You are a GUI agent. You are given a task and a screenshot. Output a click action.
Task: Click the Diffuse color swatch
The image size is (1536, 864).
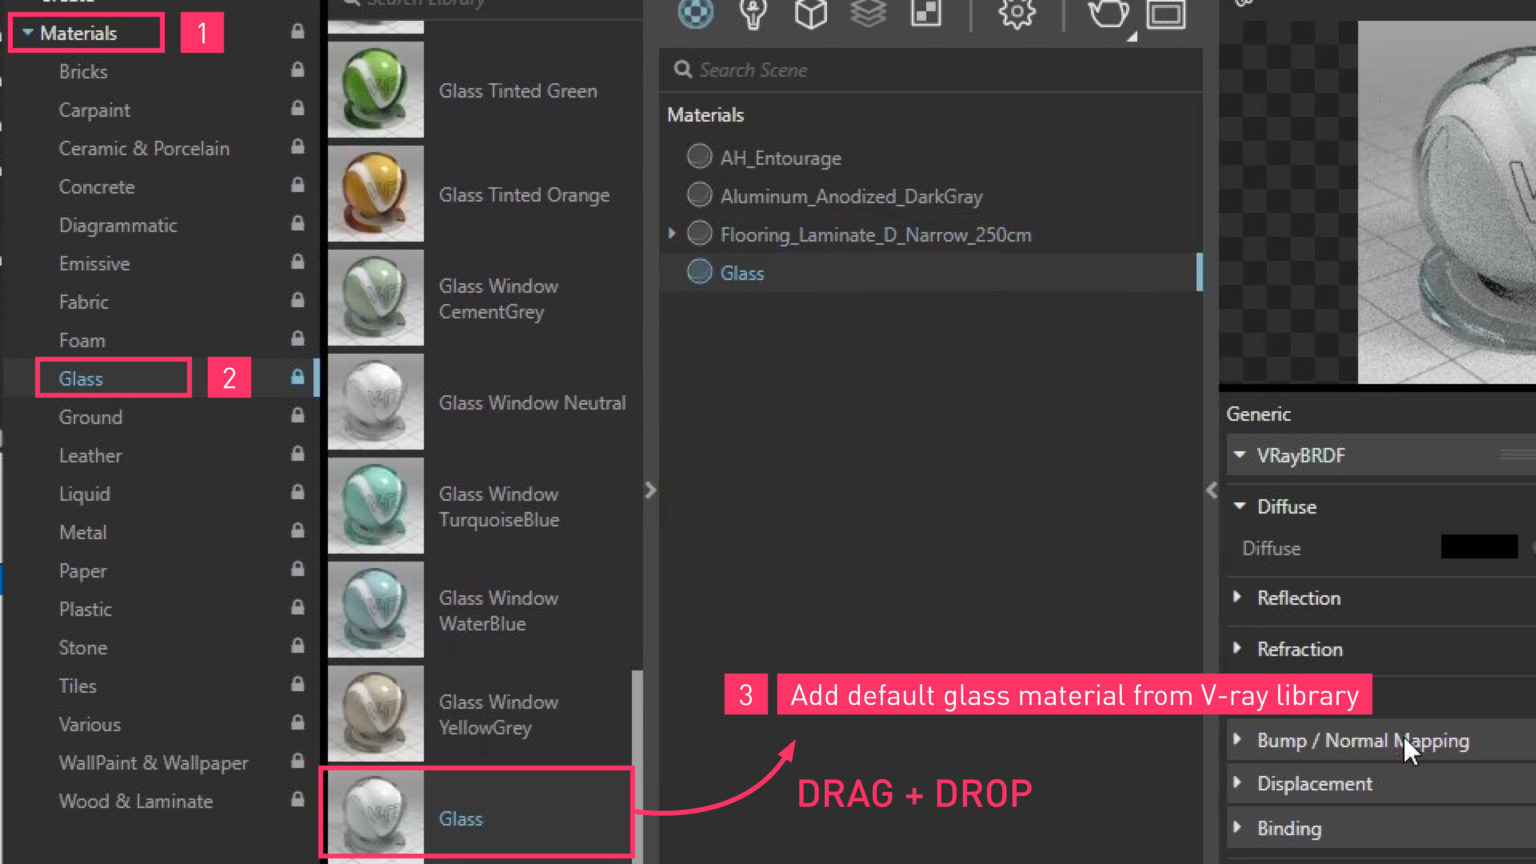pos(1479,547)
